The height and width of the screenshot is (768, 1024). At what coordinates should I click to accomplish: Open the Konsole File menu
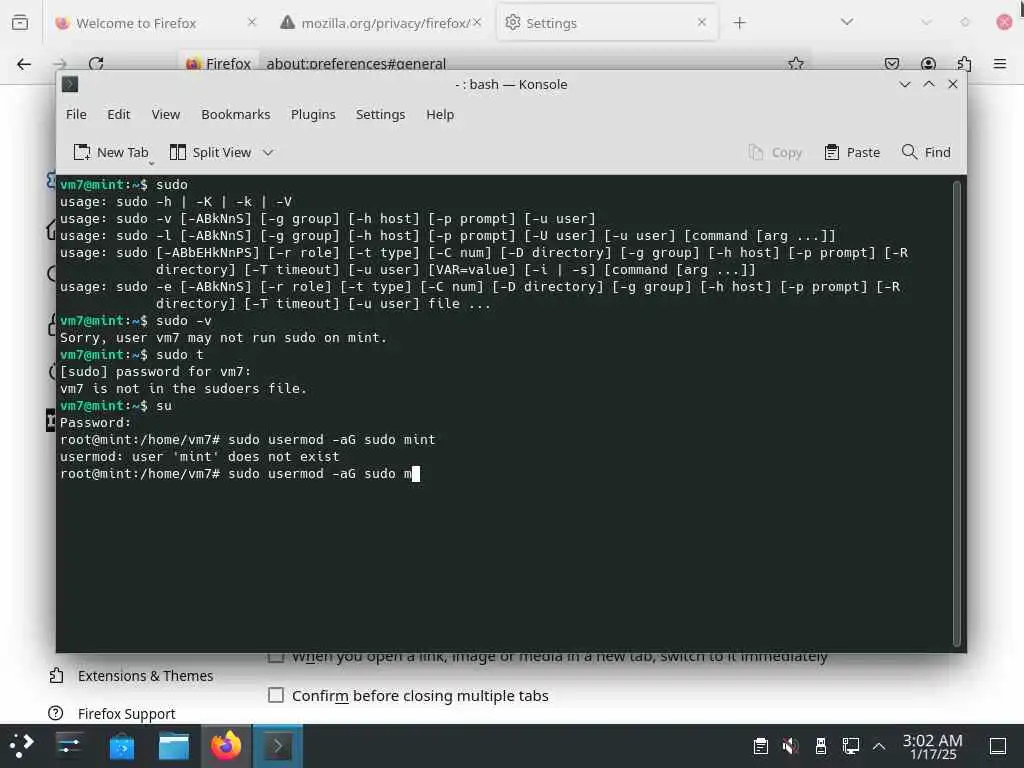point(76,114)
